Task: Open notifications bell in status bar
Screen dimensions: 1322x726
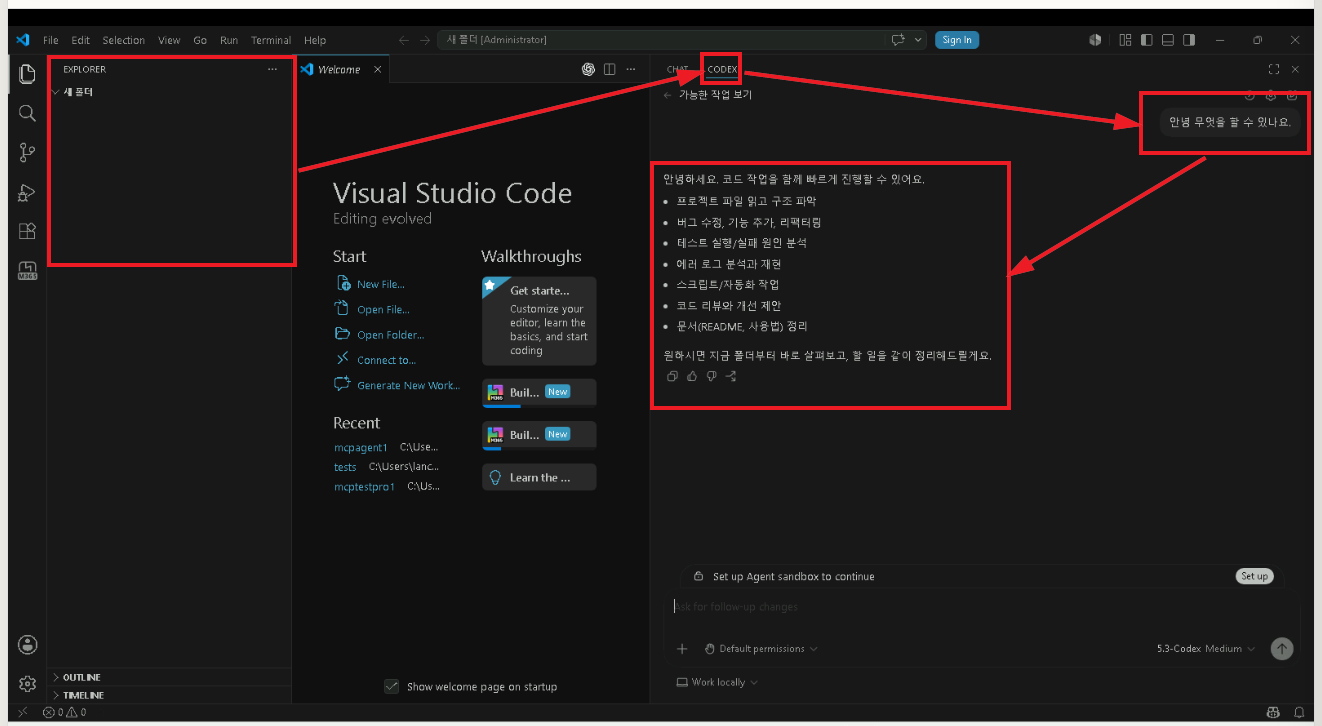Action: coord(1299,712)
